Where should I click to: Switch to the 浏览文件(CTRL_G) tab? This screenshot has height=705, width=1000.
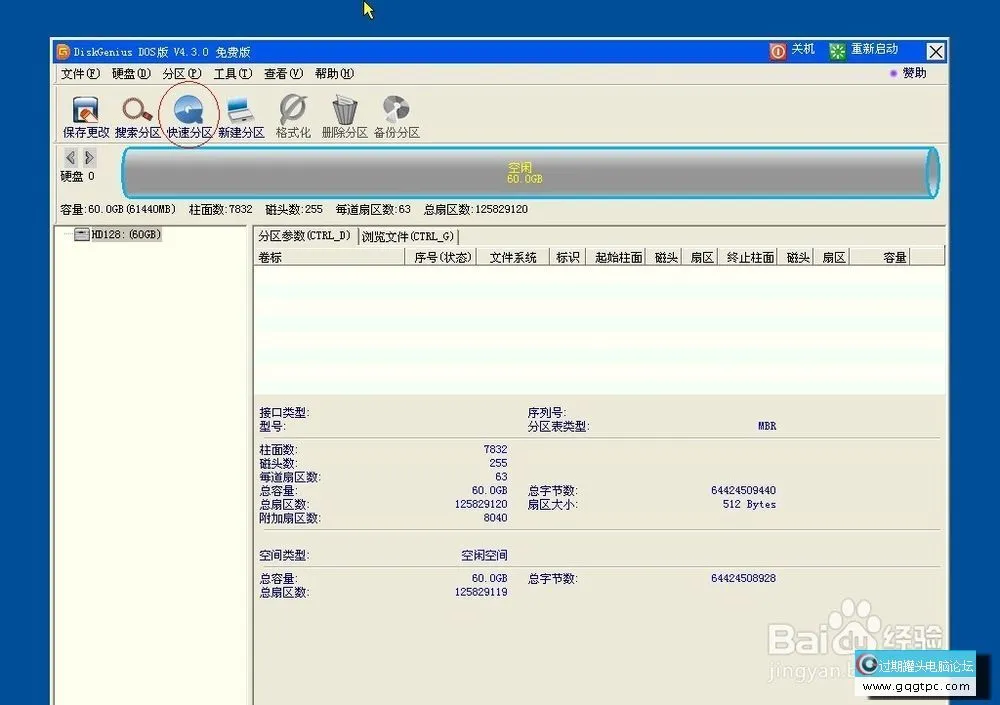pyautogui.click(x=409, y=236)
